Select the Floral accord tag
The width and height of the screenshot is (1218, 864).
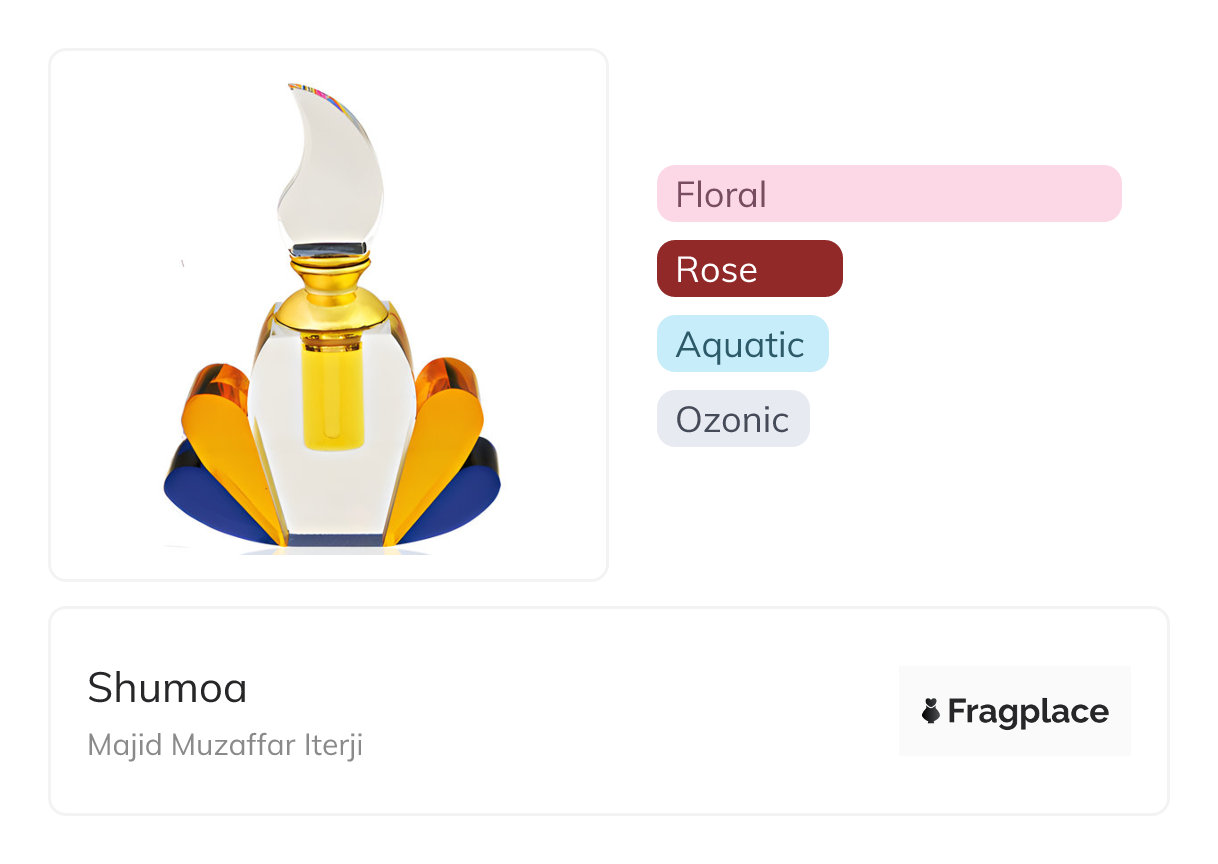(x=721, y=194)
